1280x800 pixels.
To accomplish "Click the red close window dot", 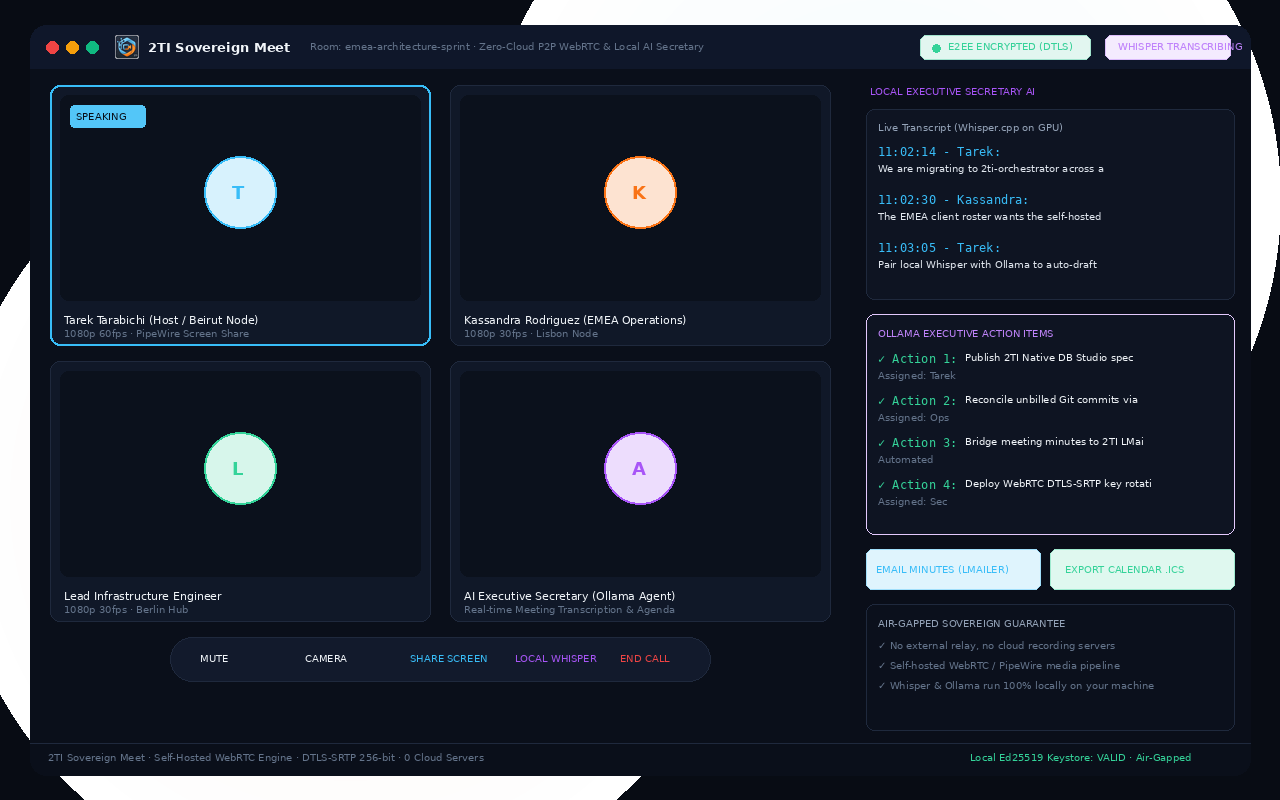I will tap(53, 47).
